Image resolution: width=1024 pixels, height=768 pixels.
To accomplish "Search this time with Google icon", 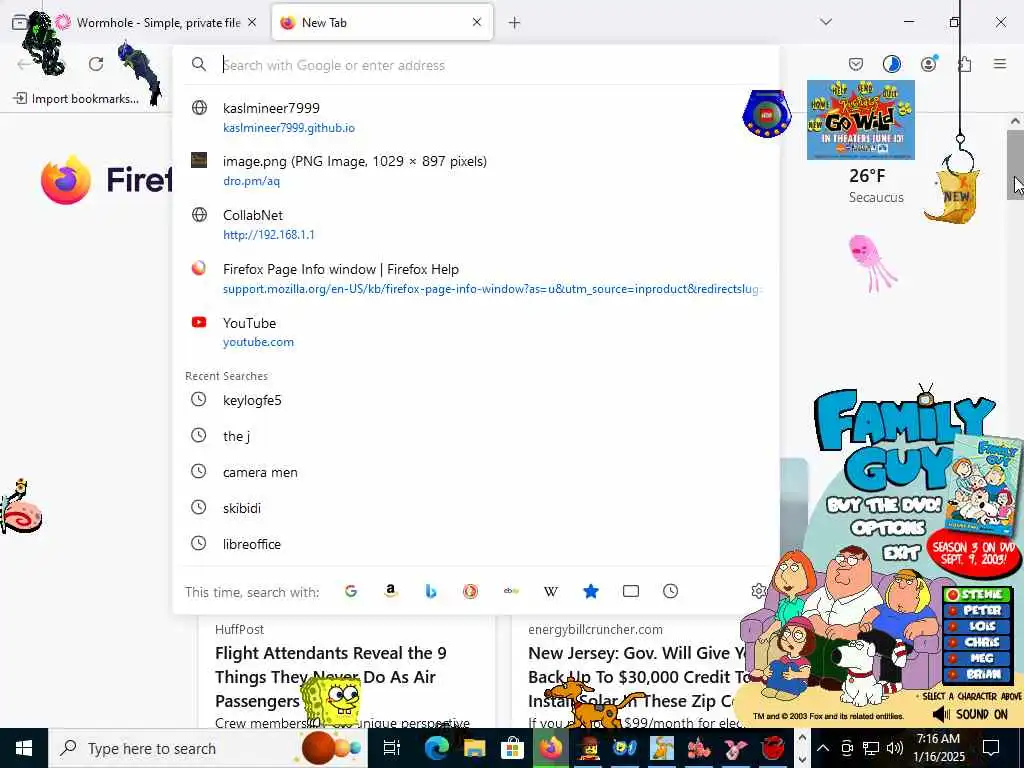I will pos(351,592).
